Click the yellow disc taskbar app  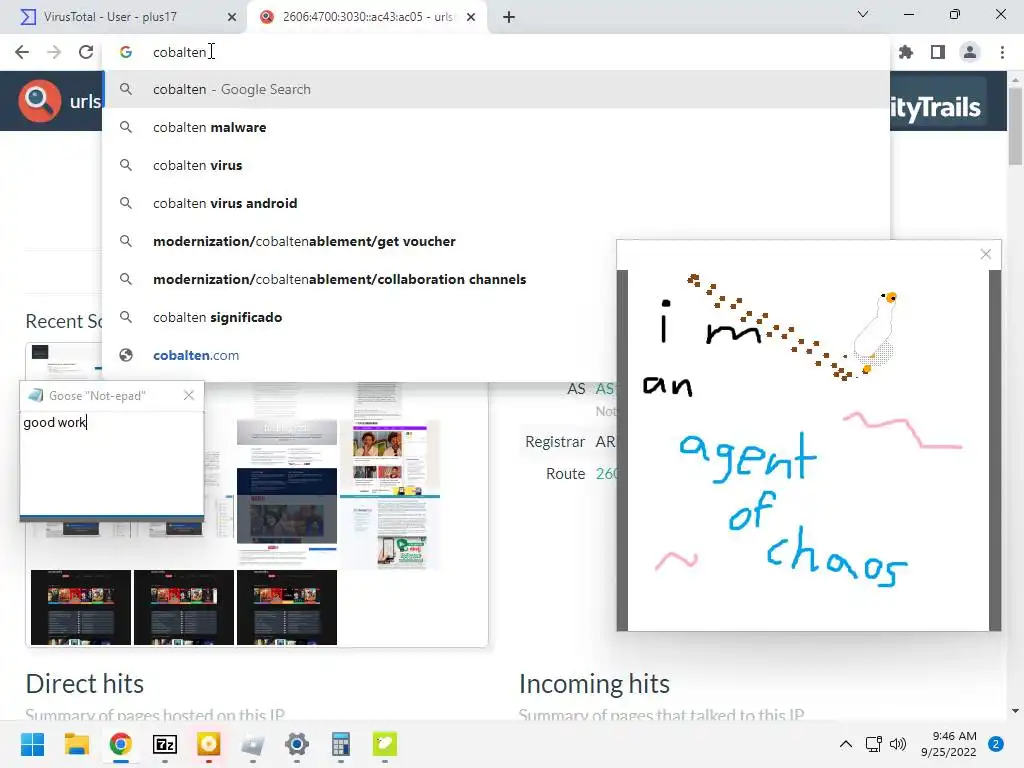[x=208, y=744]
